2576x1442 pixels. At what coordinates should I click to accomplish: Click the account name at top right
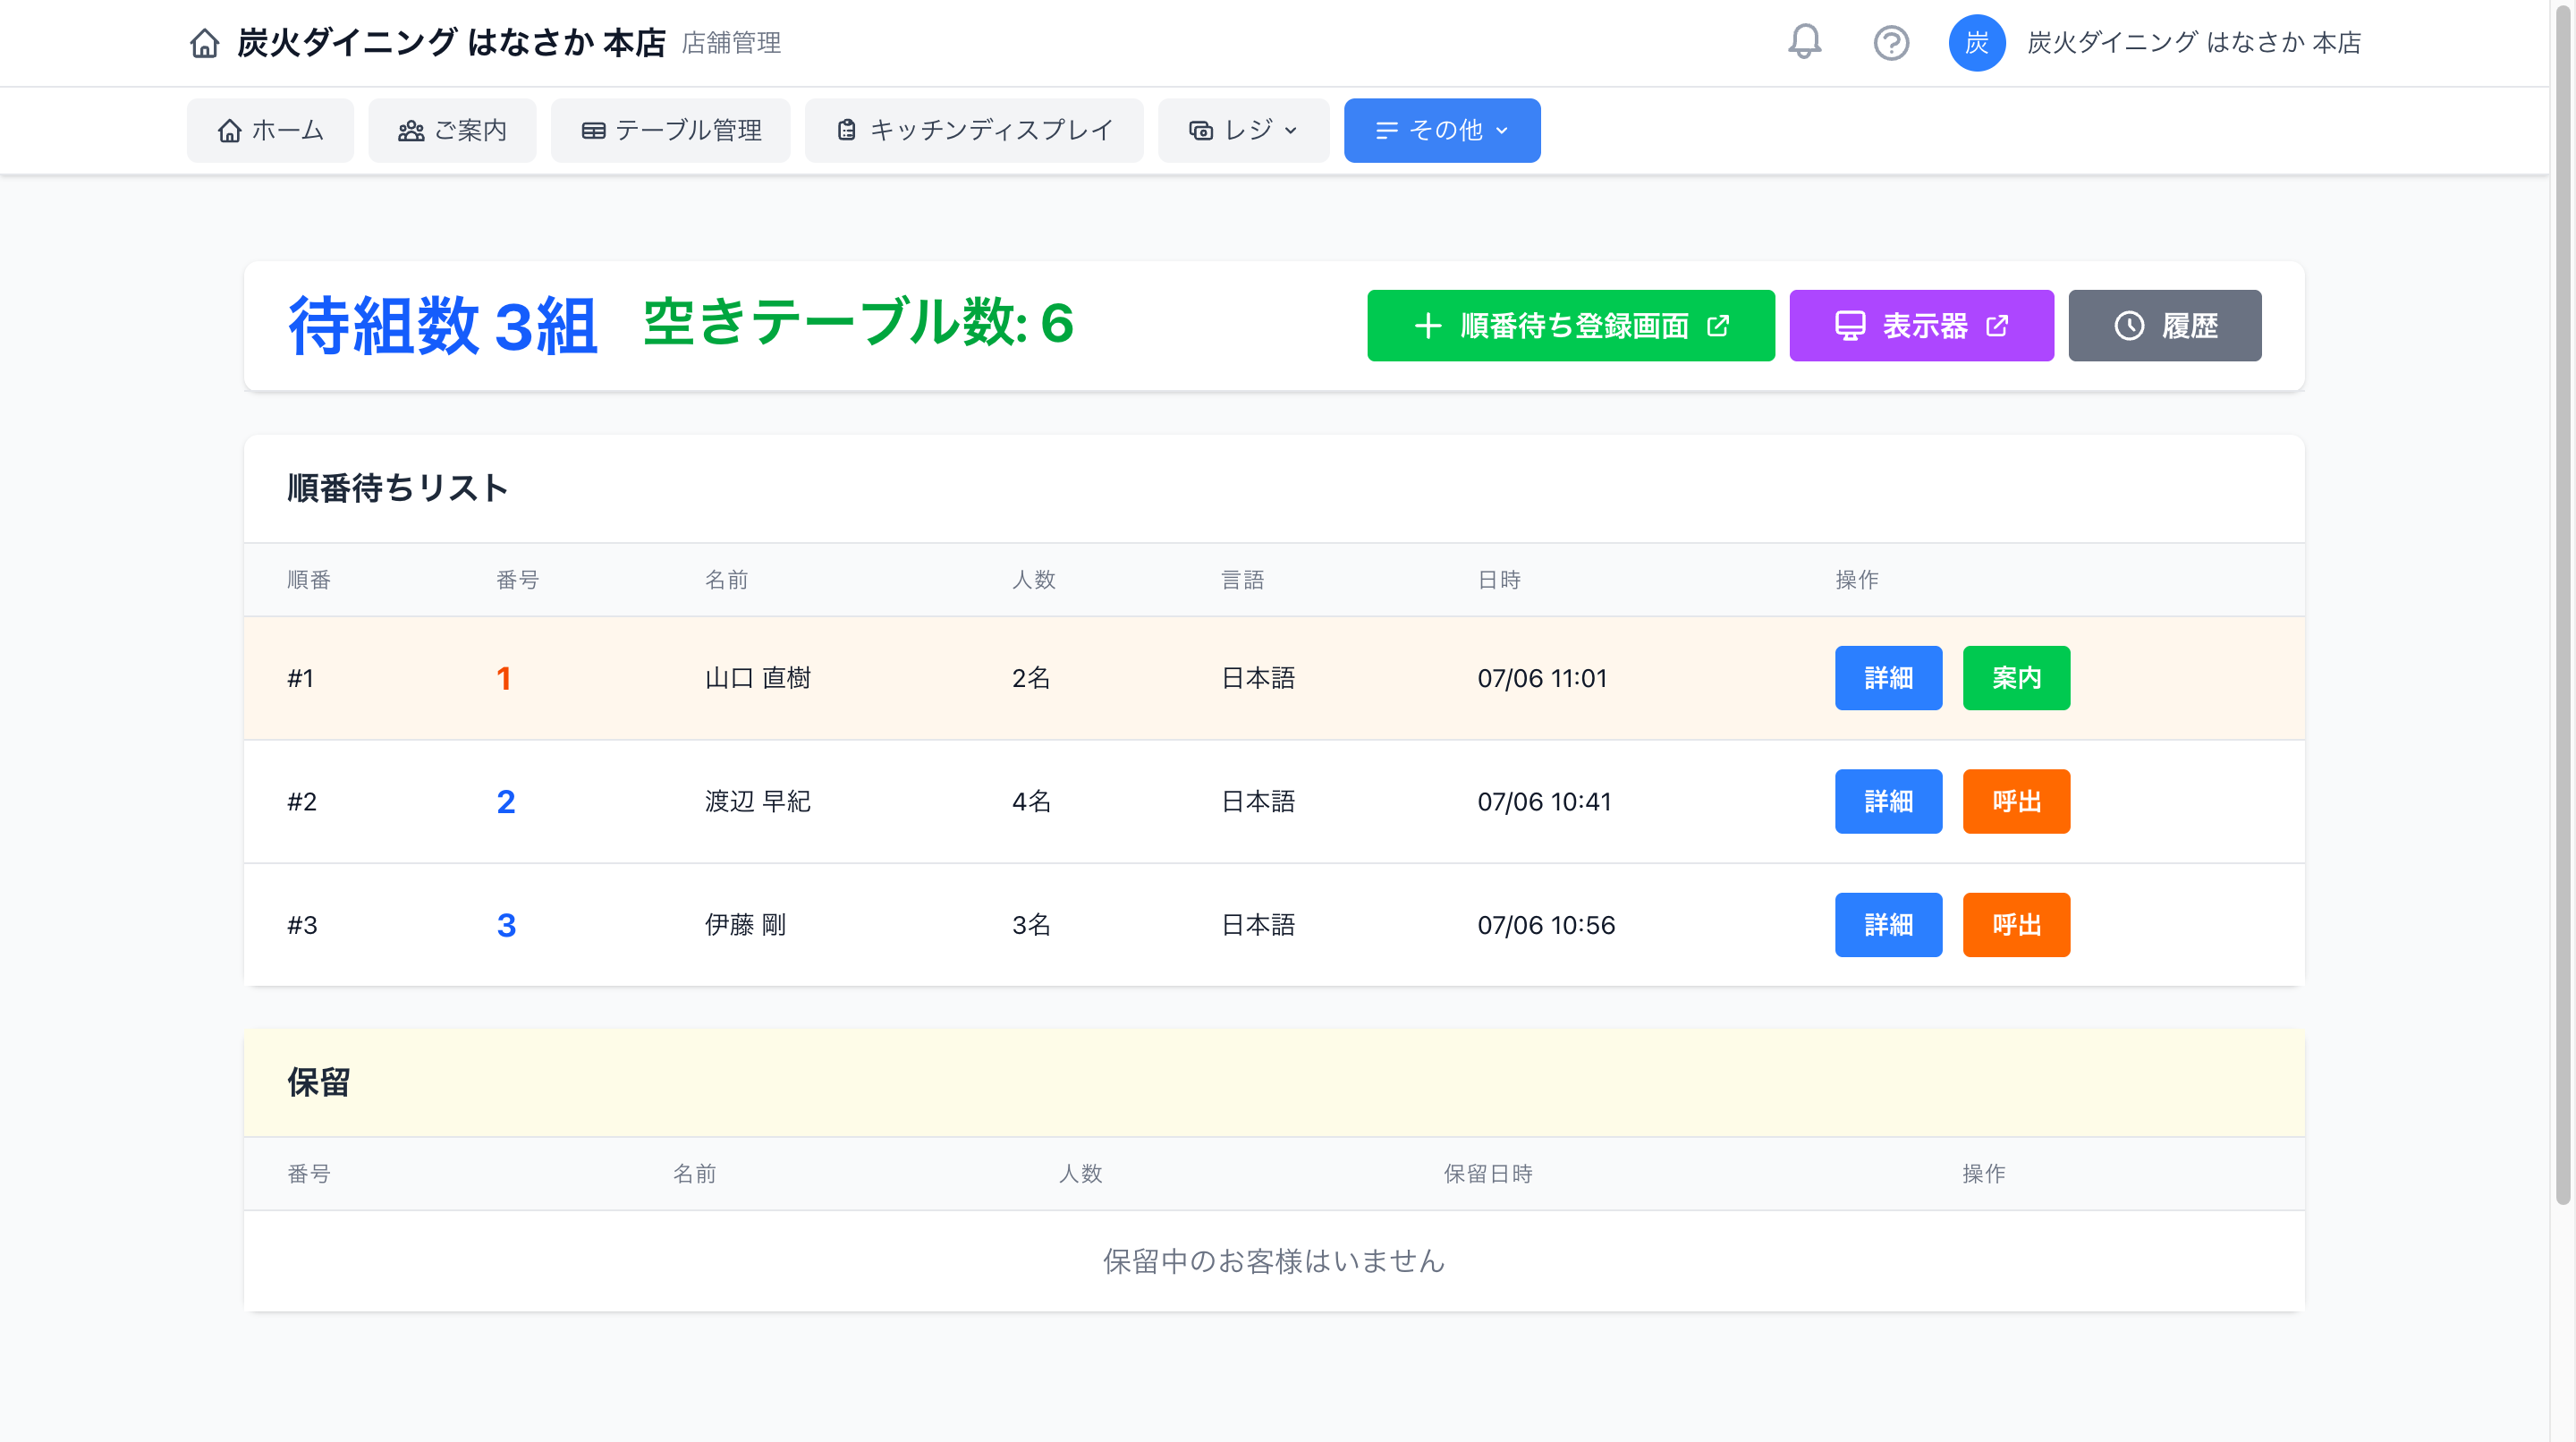(x=2193, y=43)
